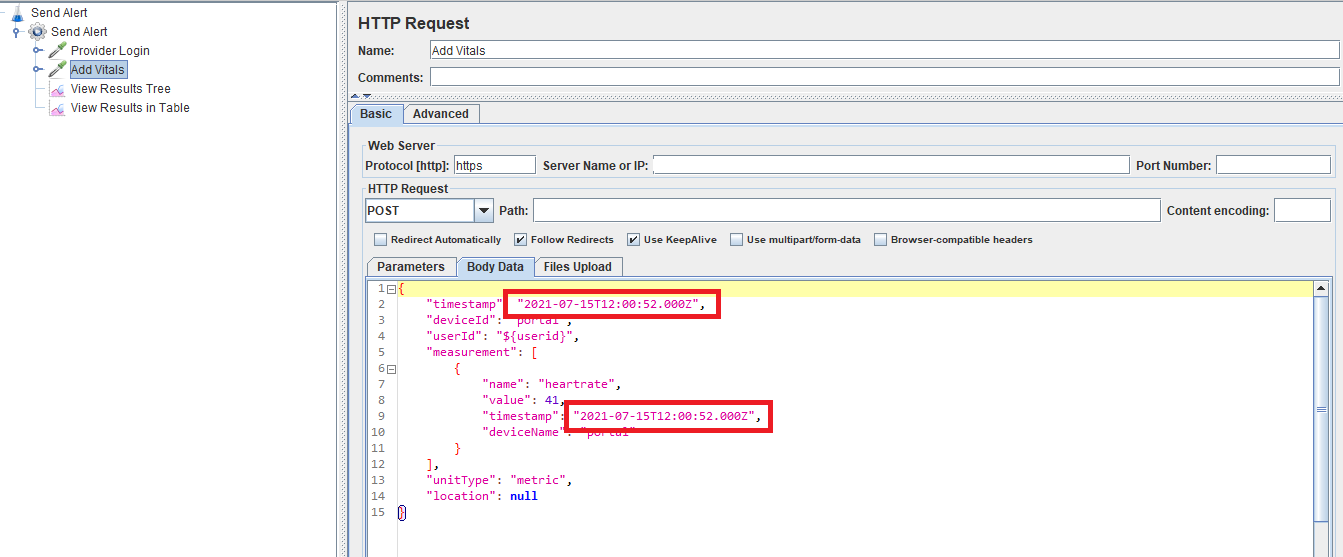Click the "deviceId" key on line 3
Viewport: 1343px width, 557px height.
[461, 320]
